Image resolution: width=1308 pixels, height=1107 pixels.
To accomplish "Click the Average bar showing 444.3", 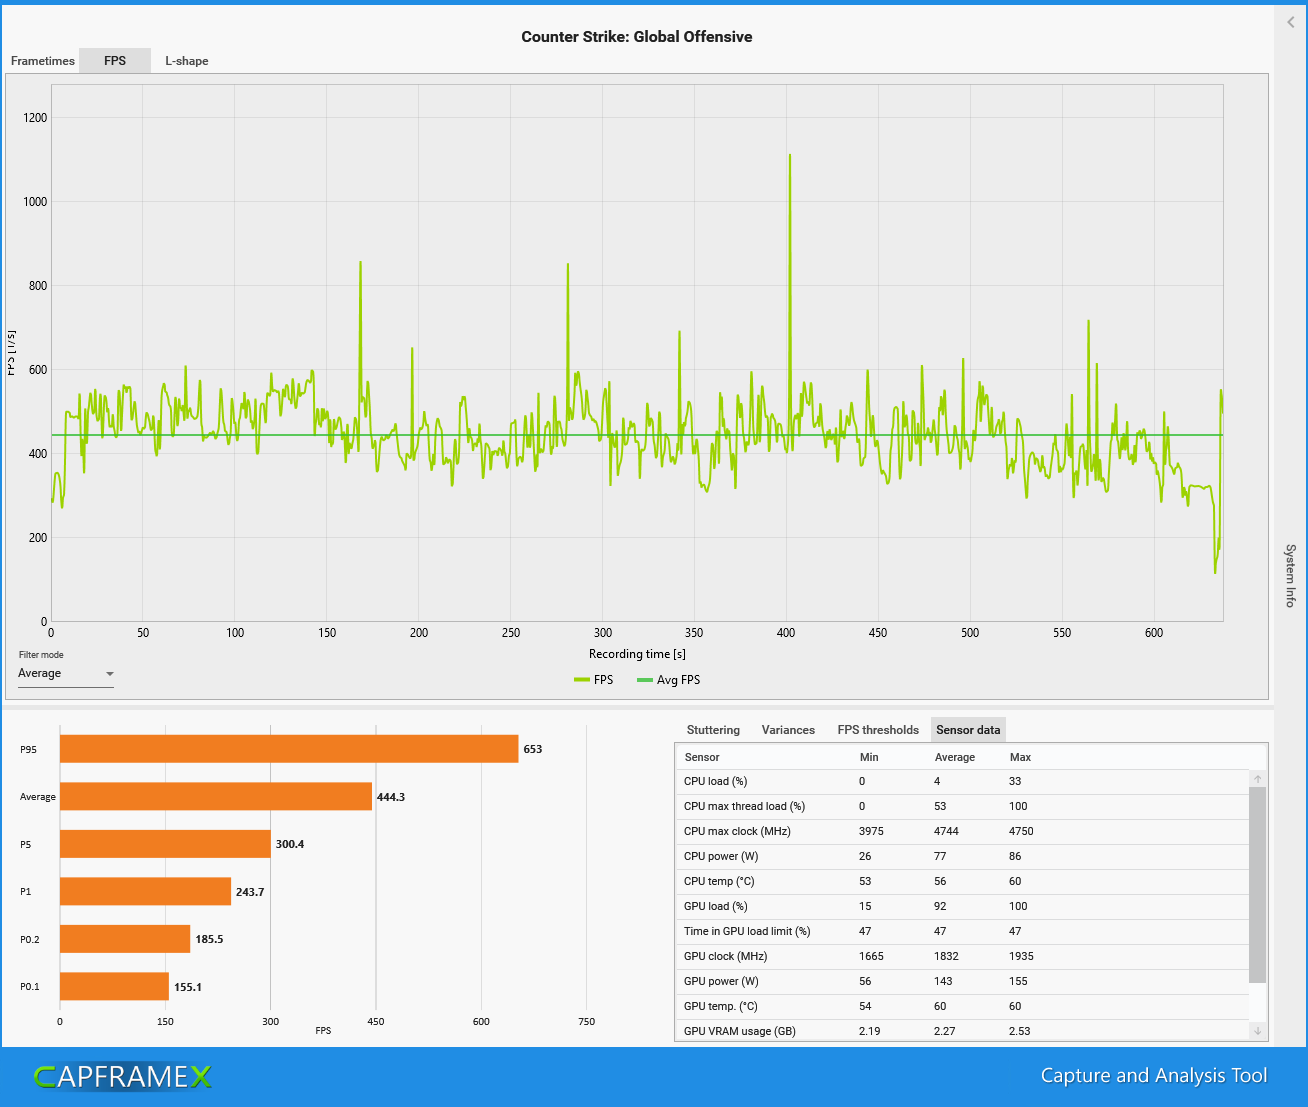I will [216, 797].
